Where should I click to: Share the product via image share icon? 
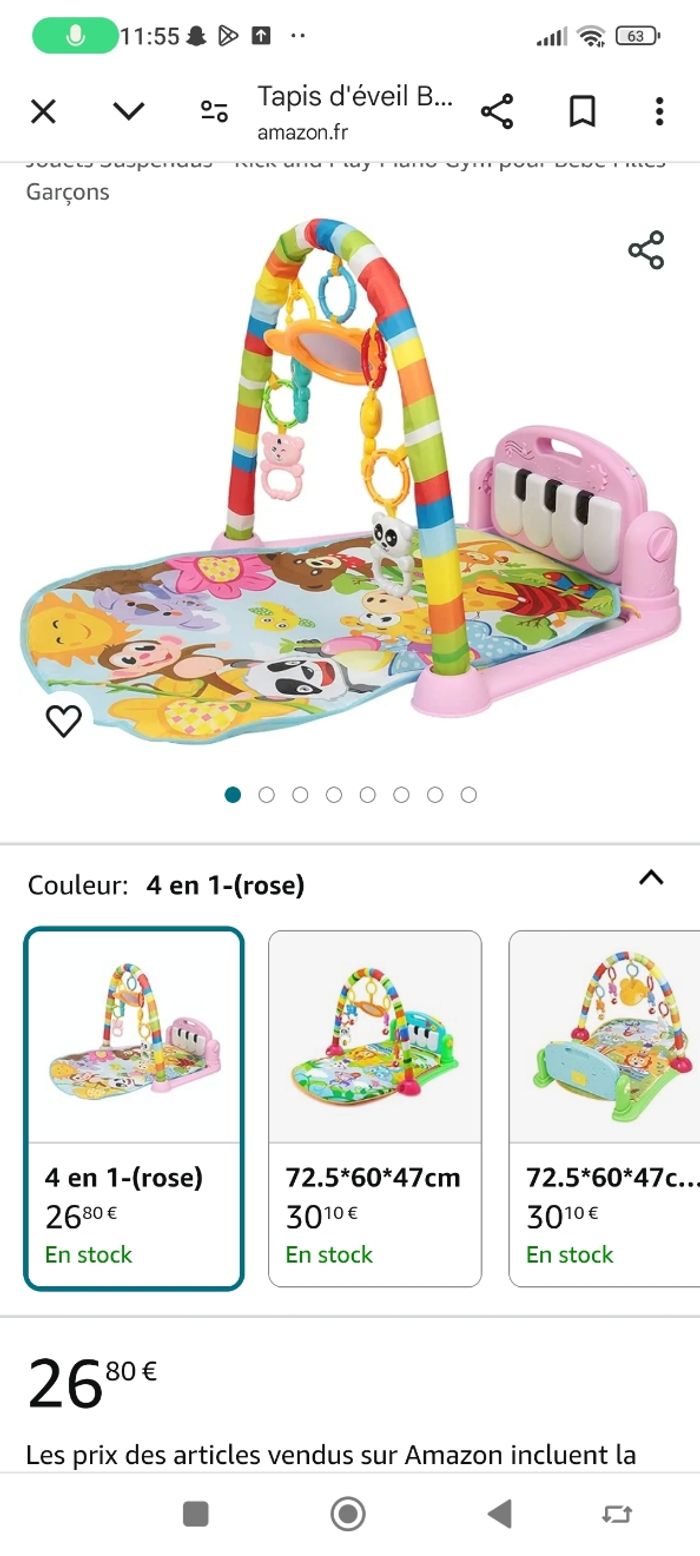(646, 250)
